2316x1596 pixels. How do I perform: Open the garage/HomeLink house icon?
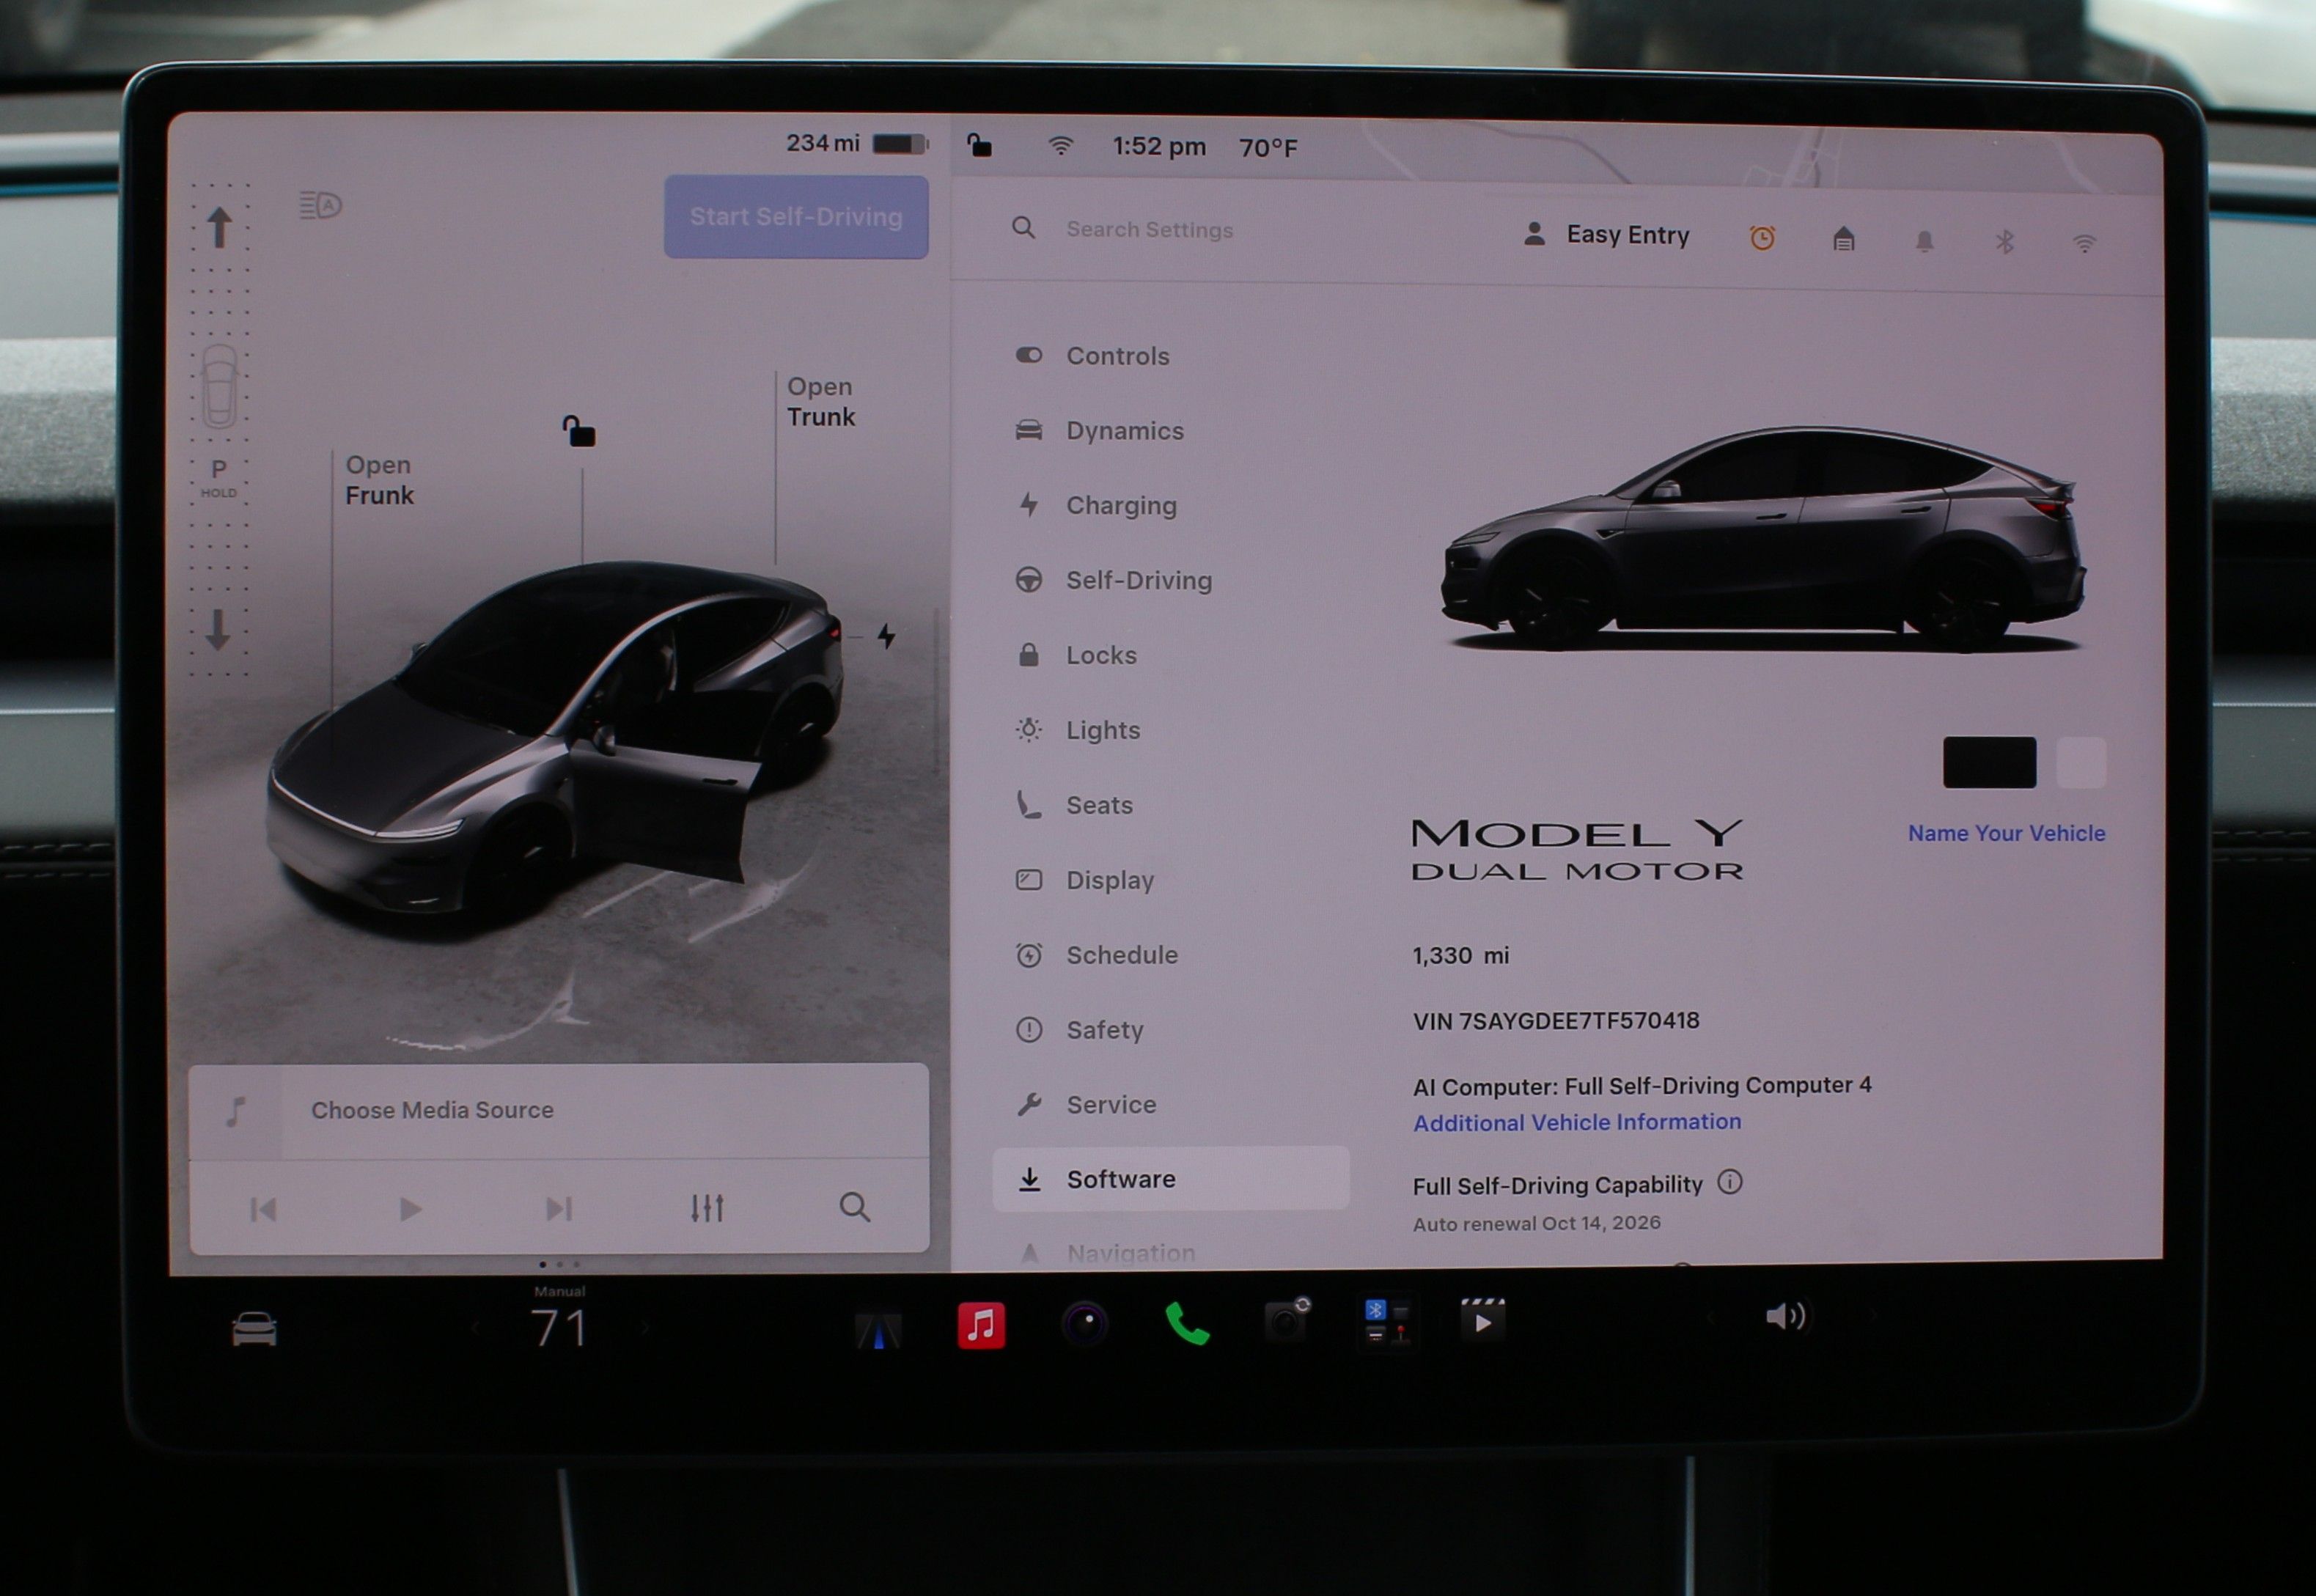pyautogui.click(x=1844, y=239)
